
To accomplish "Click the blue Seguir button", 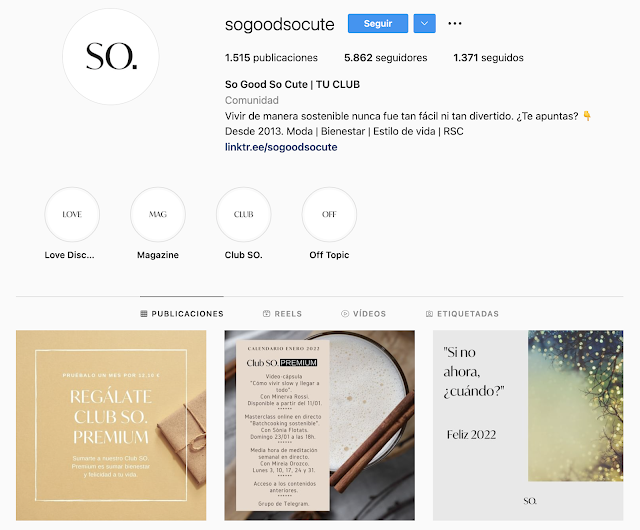I will point(378,24).
